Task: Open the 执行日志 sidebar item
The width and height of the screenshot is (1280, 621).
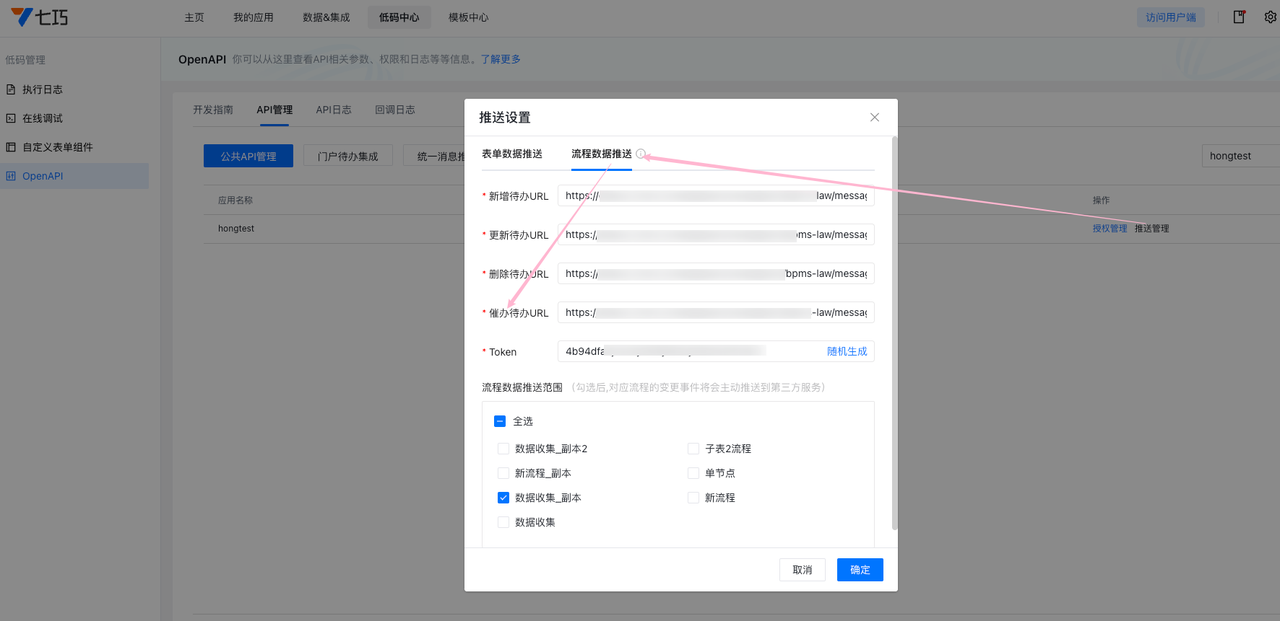Action: click(42, 89)
